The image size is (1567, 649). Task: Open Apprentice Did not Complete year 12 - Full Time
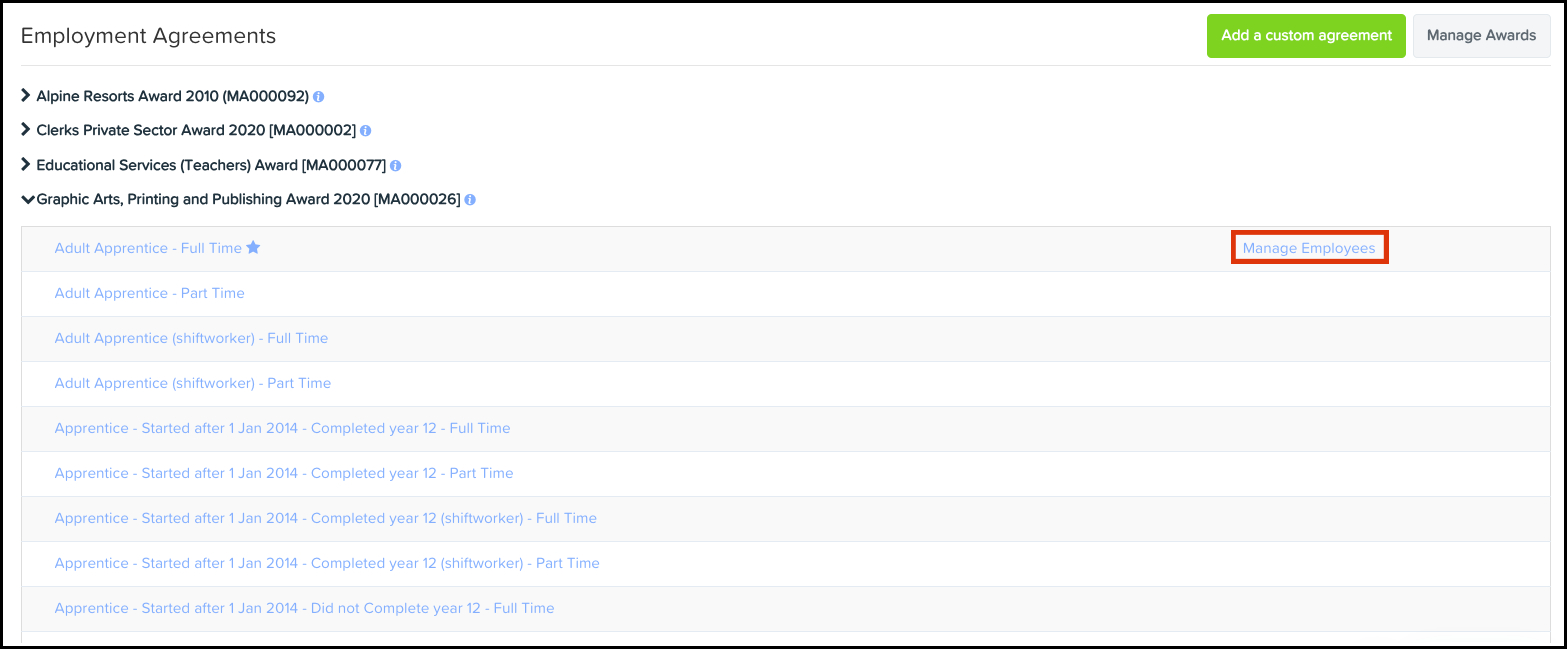[304, 608]
